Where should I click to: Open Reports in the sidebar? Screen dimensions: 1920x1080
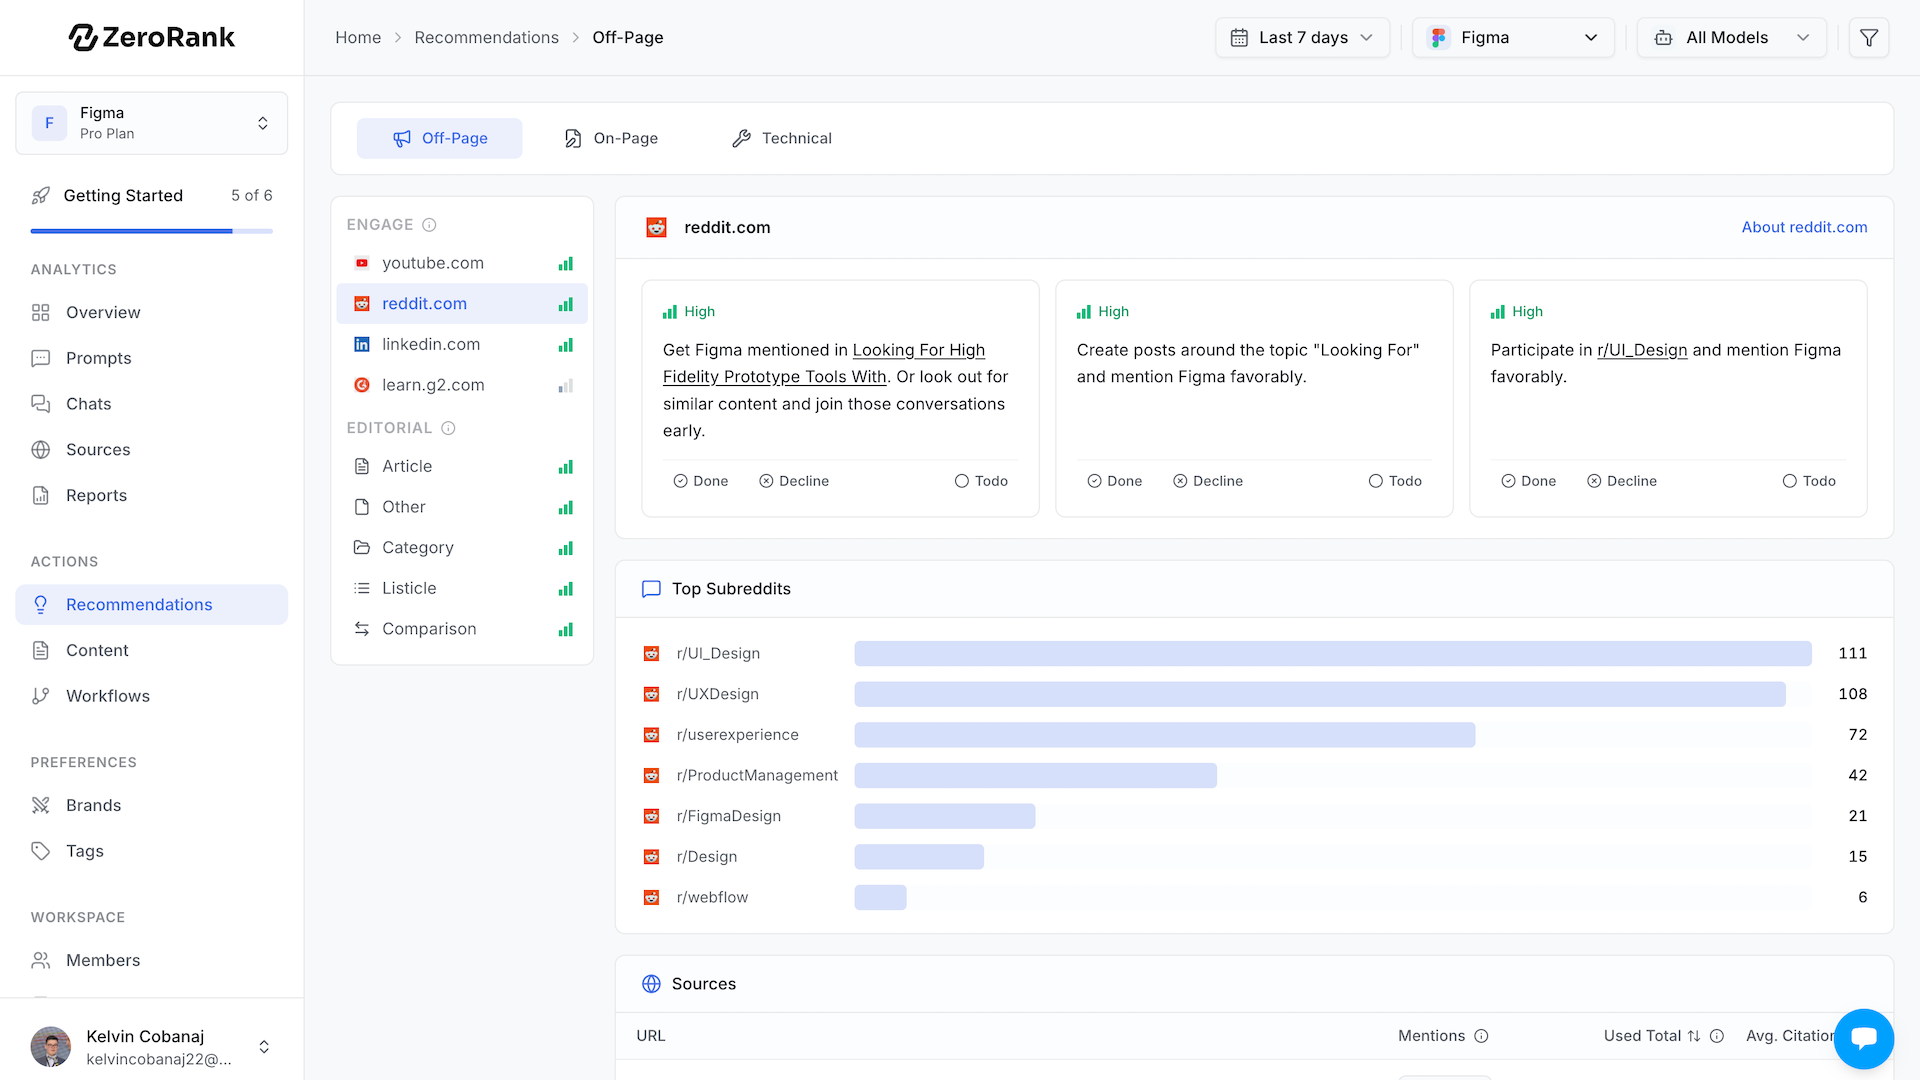[x=152, y=496]
